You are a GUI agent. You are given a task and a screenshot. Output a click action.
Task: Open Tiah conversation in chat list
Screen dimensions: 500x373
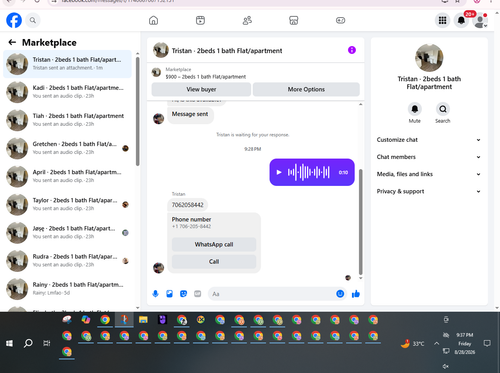click(67, 120)
